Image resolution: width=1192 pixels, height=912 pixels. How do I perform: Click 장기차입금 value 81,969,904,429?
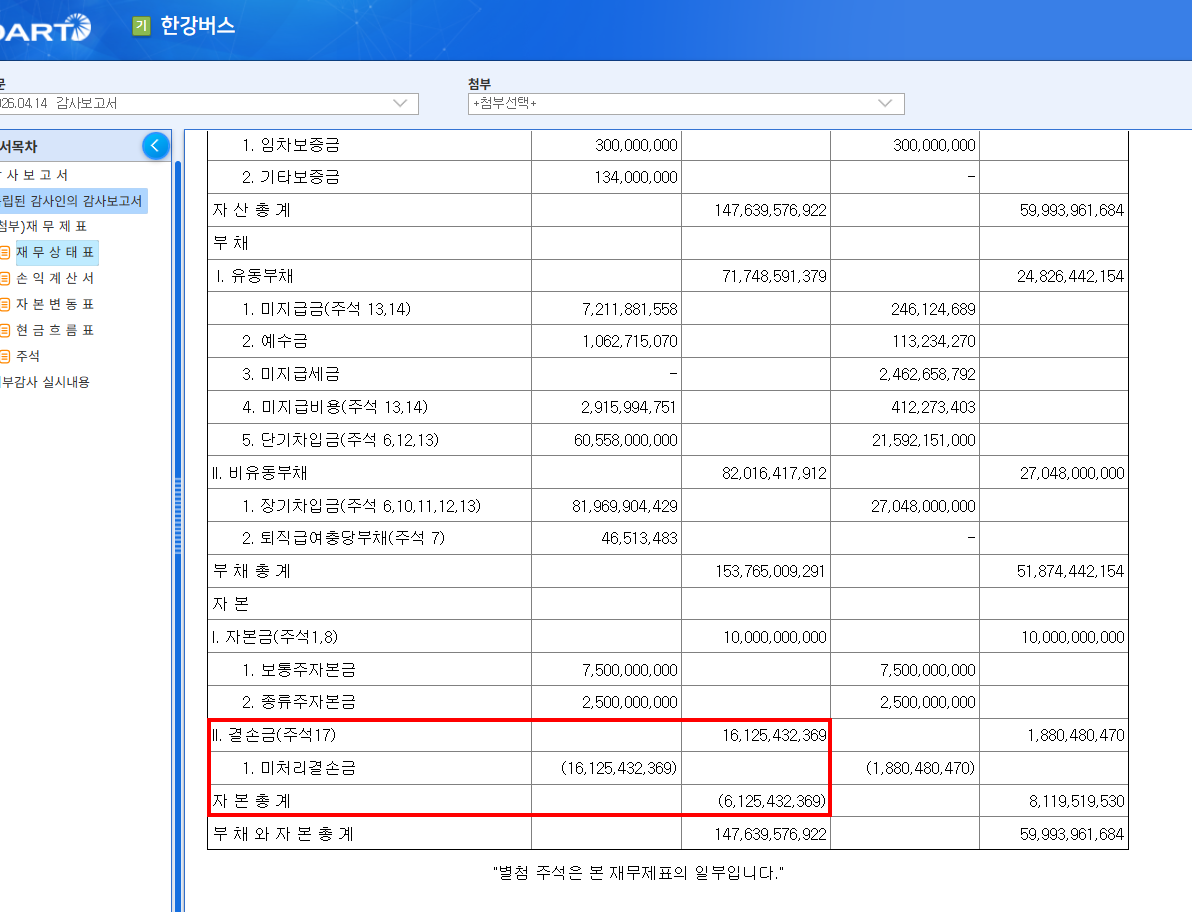[625, 507]
